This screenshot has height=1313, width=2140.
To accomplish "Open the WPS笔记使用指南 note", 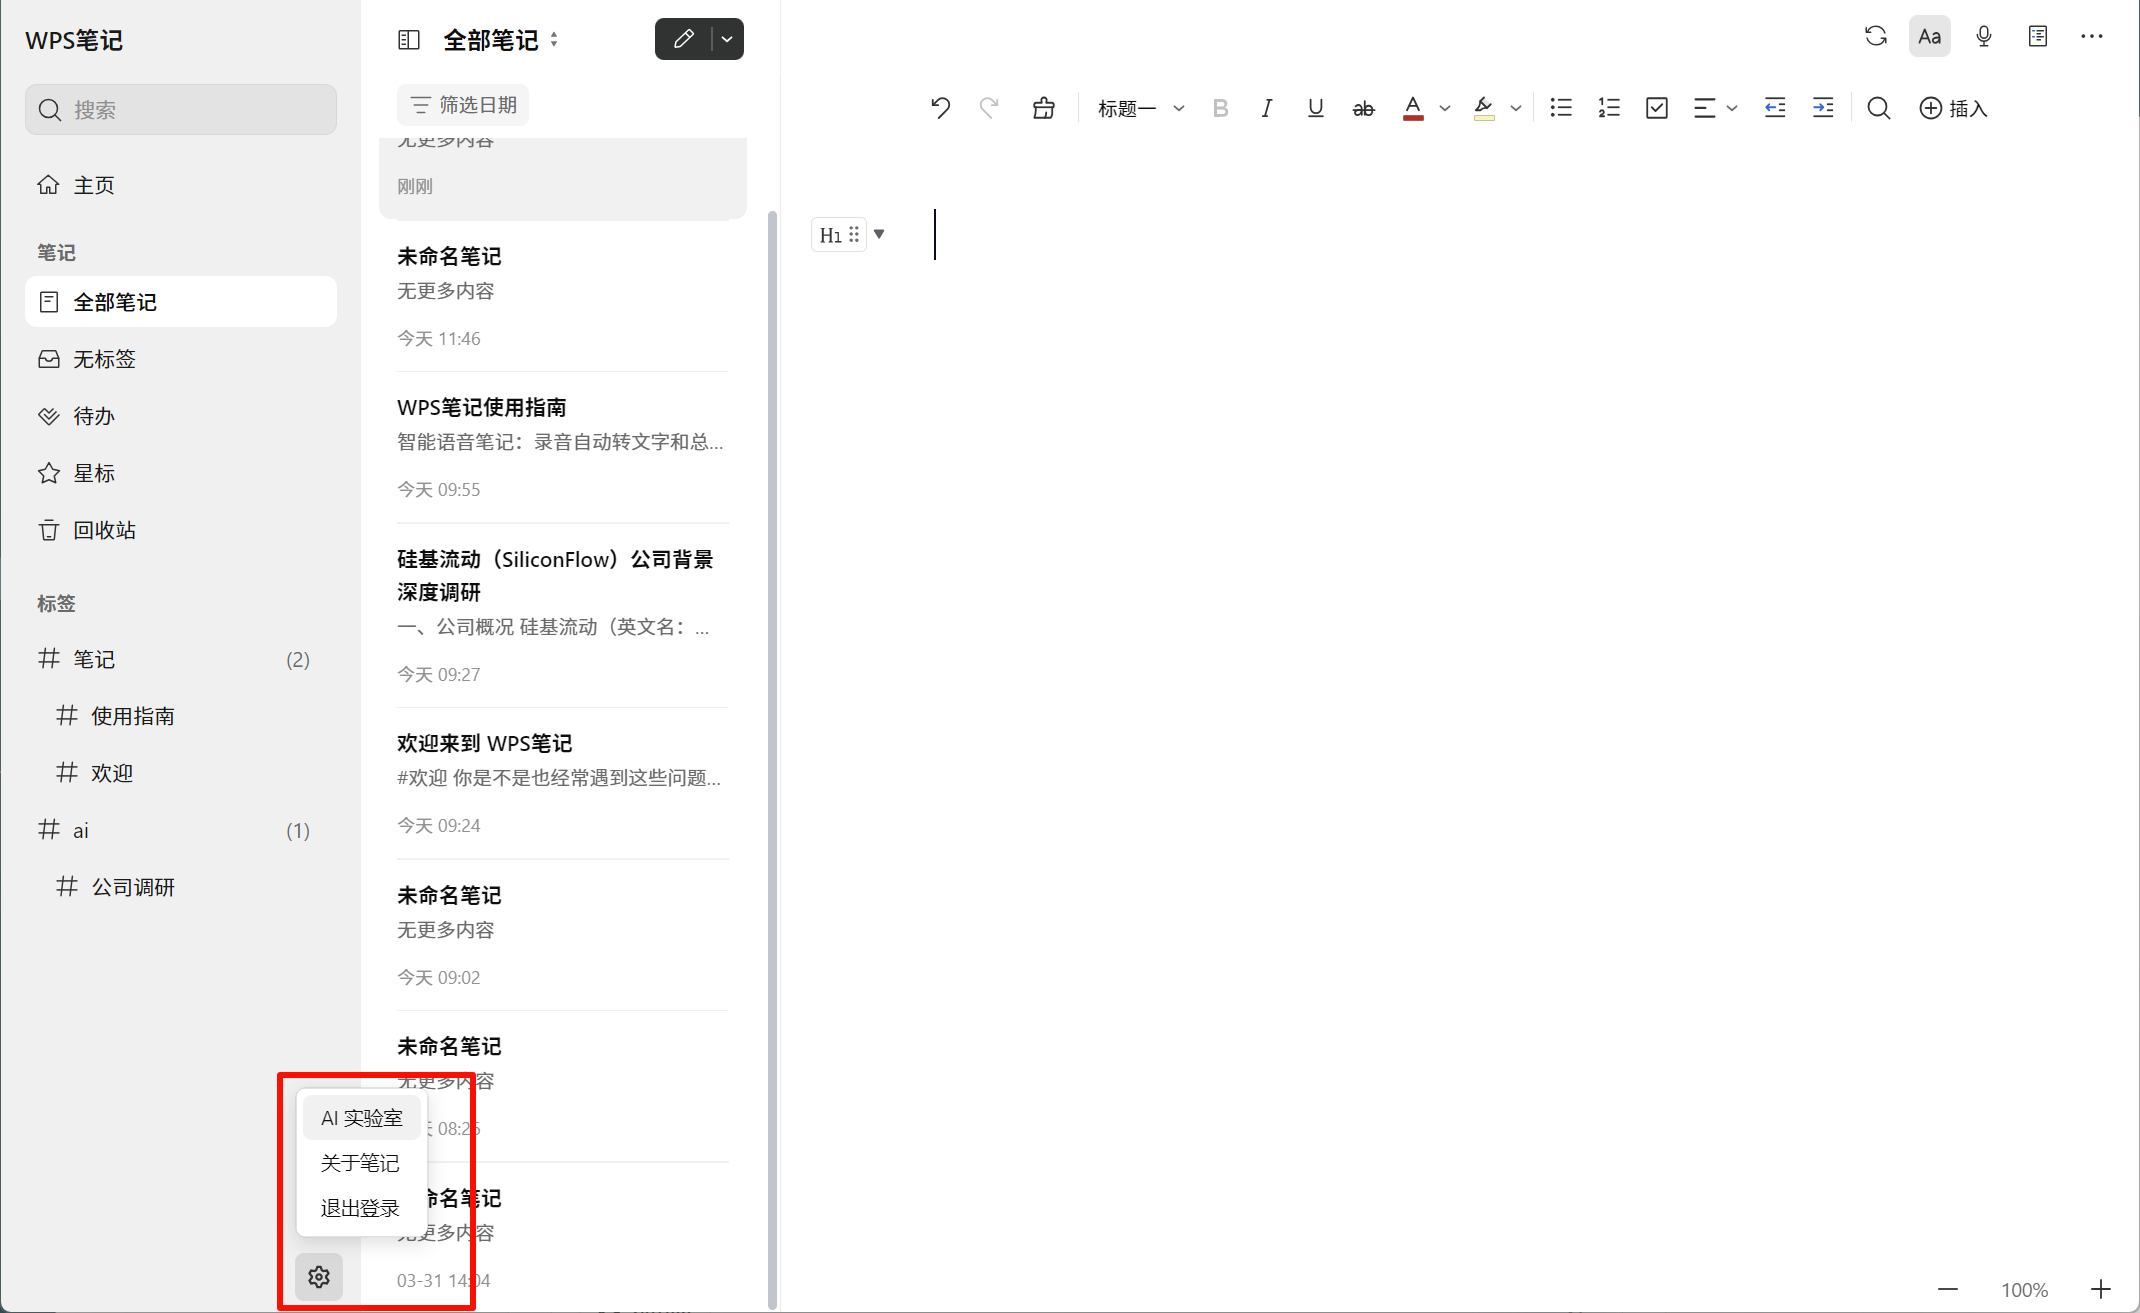I will coord(563,447).
